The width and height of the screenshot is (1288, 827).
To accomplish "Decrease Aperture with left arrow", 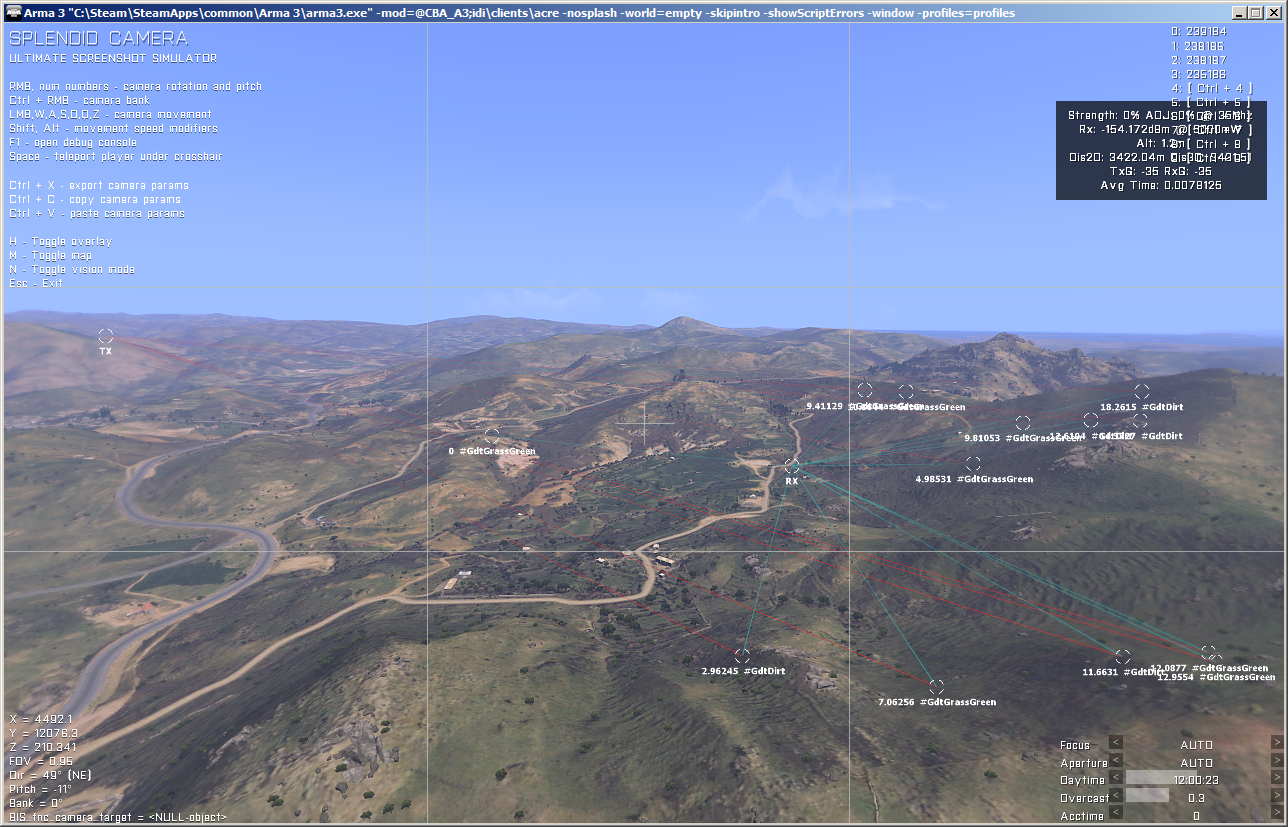I will [x=1116, y=760].
